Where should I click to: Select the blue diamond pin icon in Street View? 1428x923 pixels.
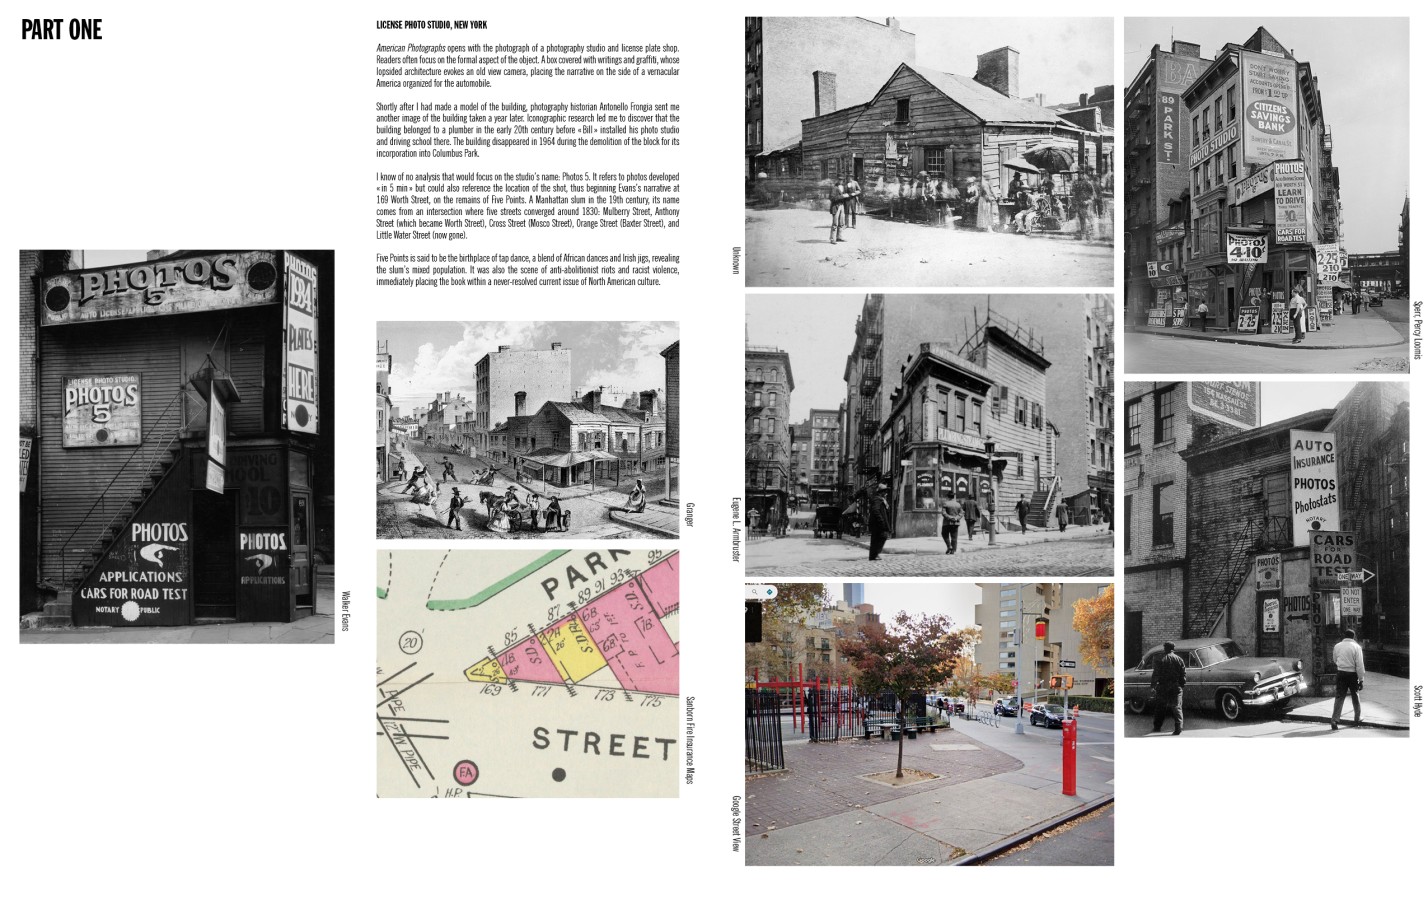(769, 591)
